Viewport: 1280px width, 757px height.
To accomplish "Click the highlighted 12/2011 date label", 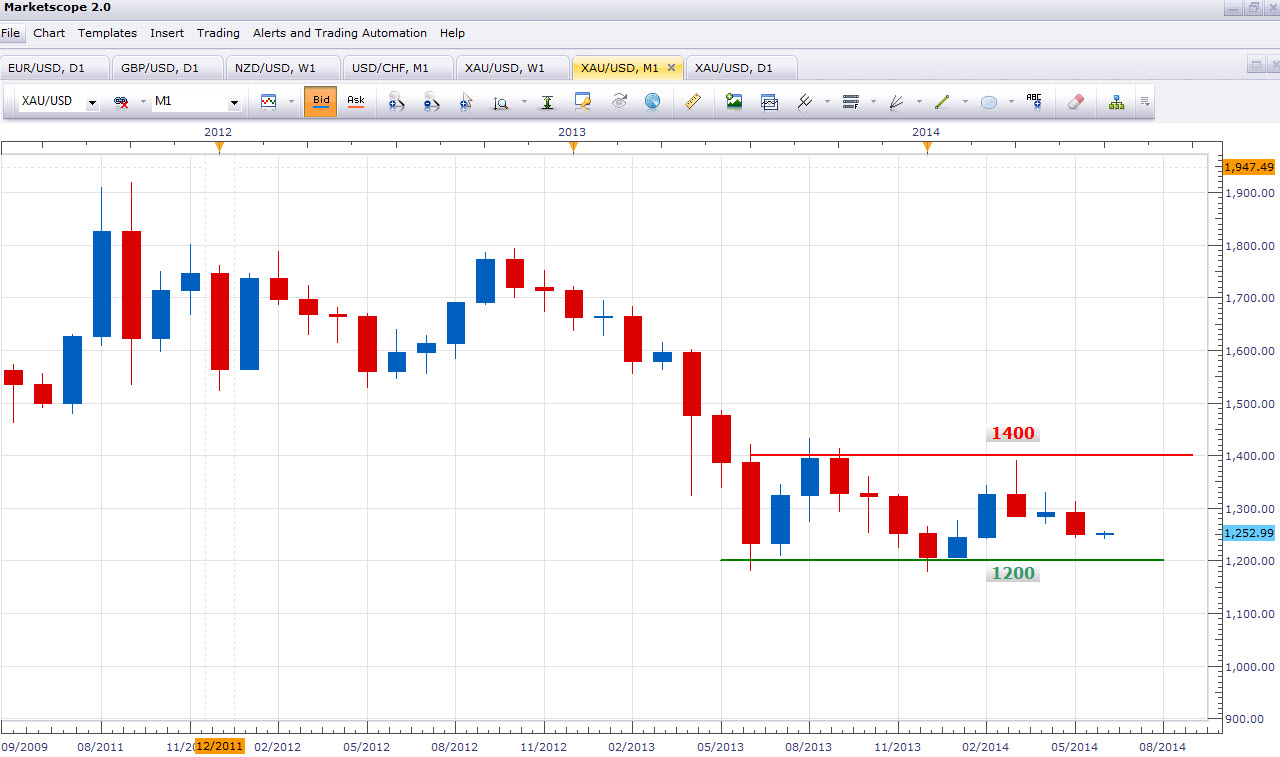I will (219, 746).
